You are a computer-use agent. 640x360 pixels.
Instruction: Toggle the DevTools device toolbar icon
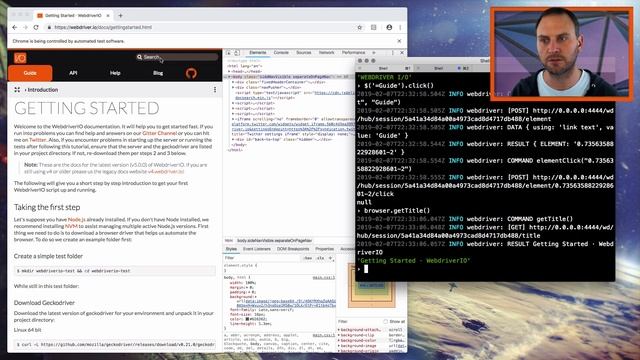tap(237, 53)
